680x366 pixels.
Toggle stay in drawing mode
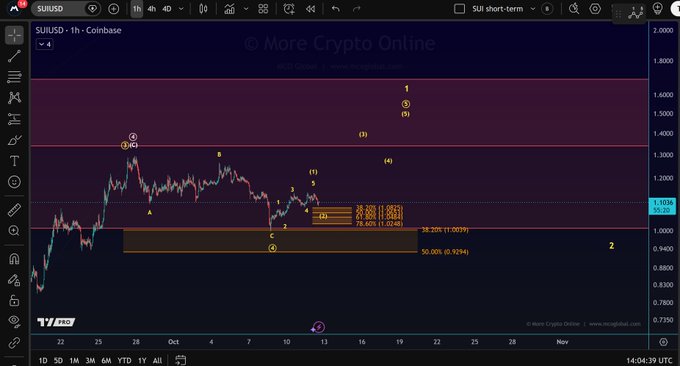coord(14,280)
